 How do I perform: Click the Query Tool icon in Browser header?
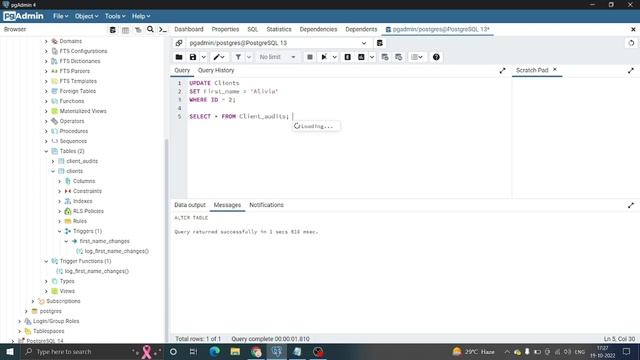113,30
